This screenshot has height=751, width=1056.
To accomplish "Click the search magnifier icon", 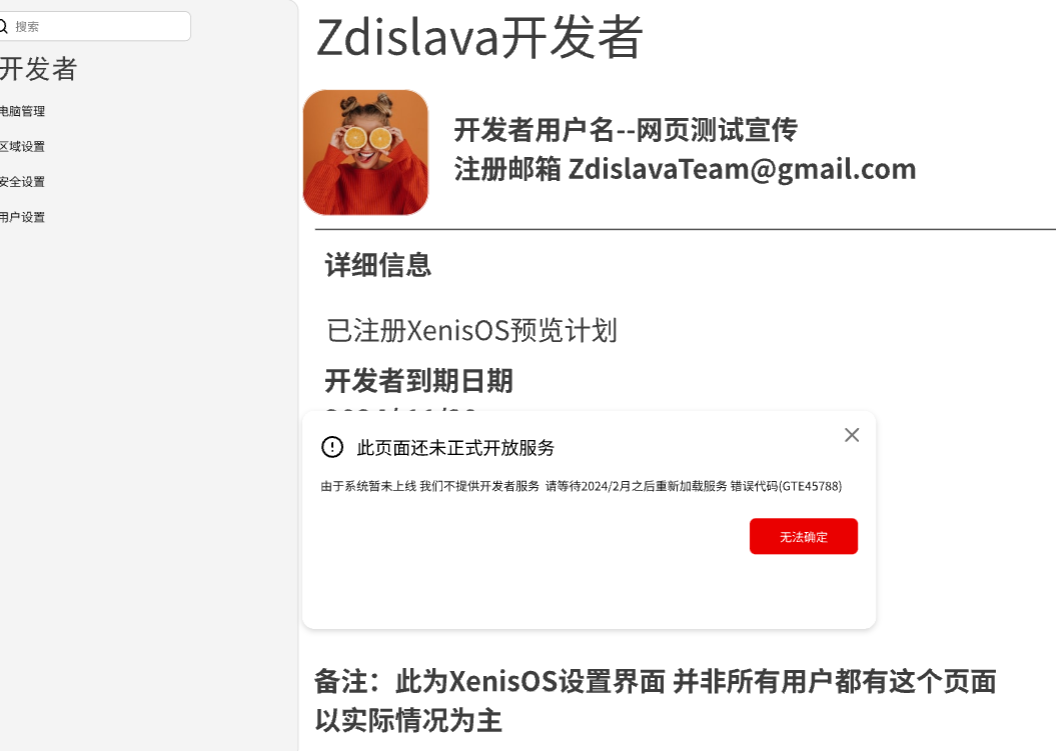I will 3,26.
